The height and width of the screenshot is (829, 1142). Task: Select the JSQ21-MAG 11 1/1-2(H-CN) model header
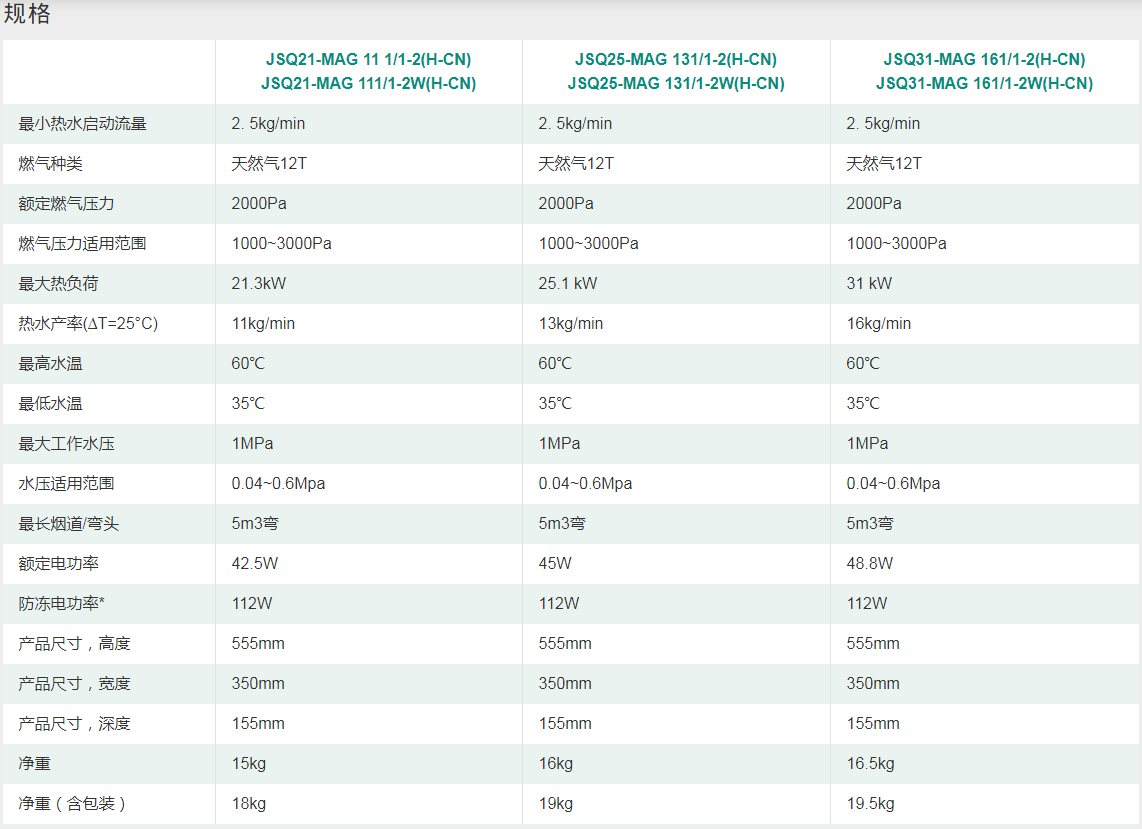point(368,60)
